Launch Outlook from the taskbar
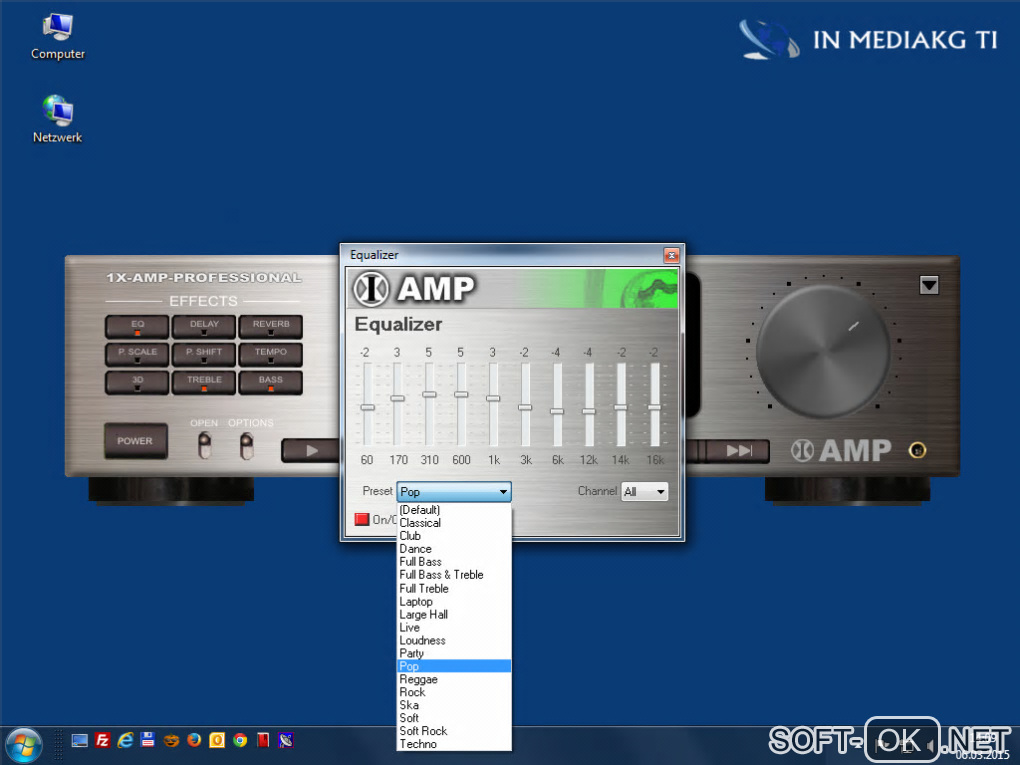The height and width of the screenshot is (765, 1020). coord(217,740)
